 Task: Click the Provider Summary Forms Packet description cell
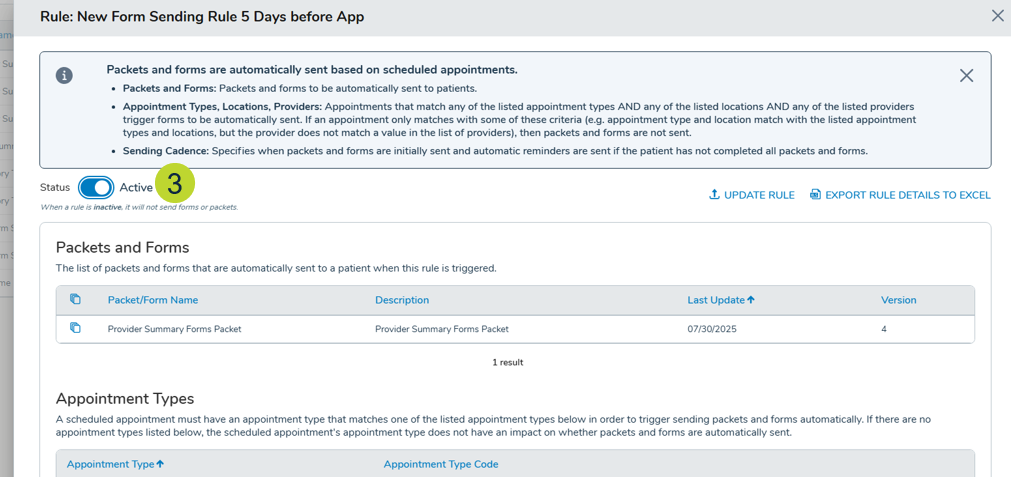tap(441, 329)
